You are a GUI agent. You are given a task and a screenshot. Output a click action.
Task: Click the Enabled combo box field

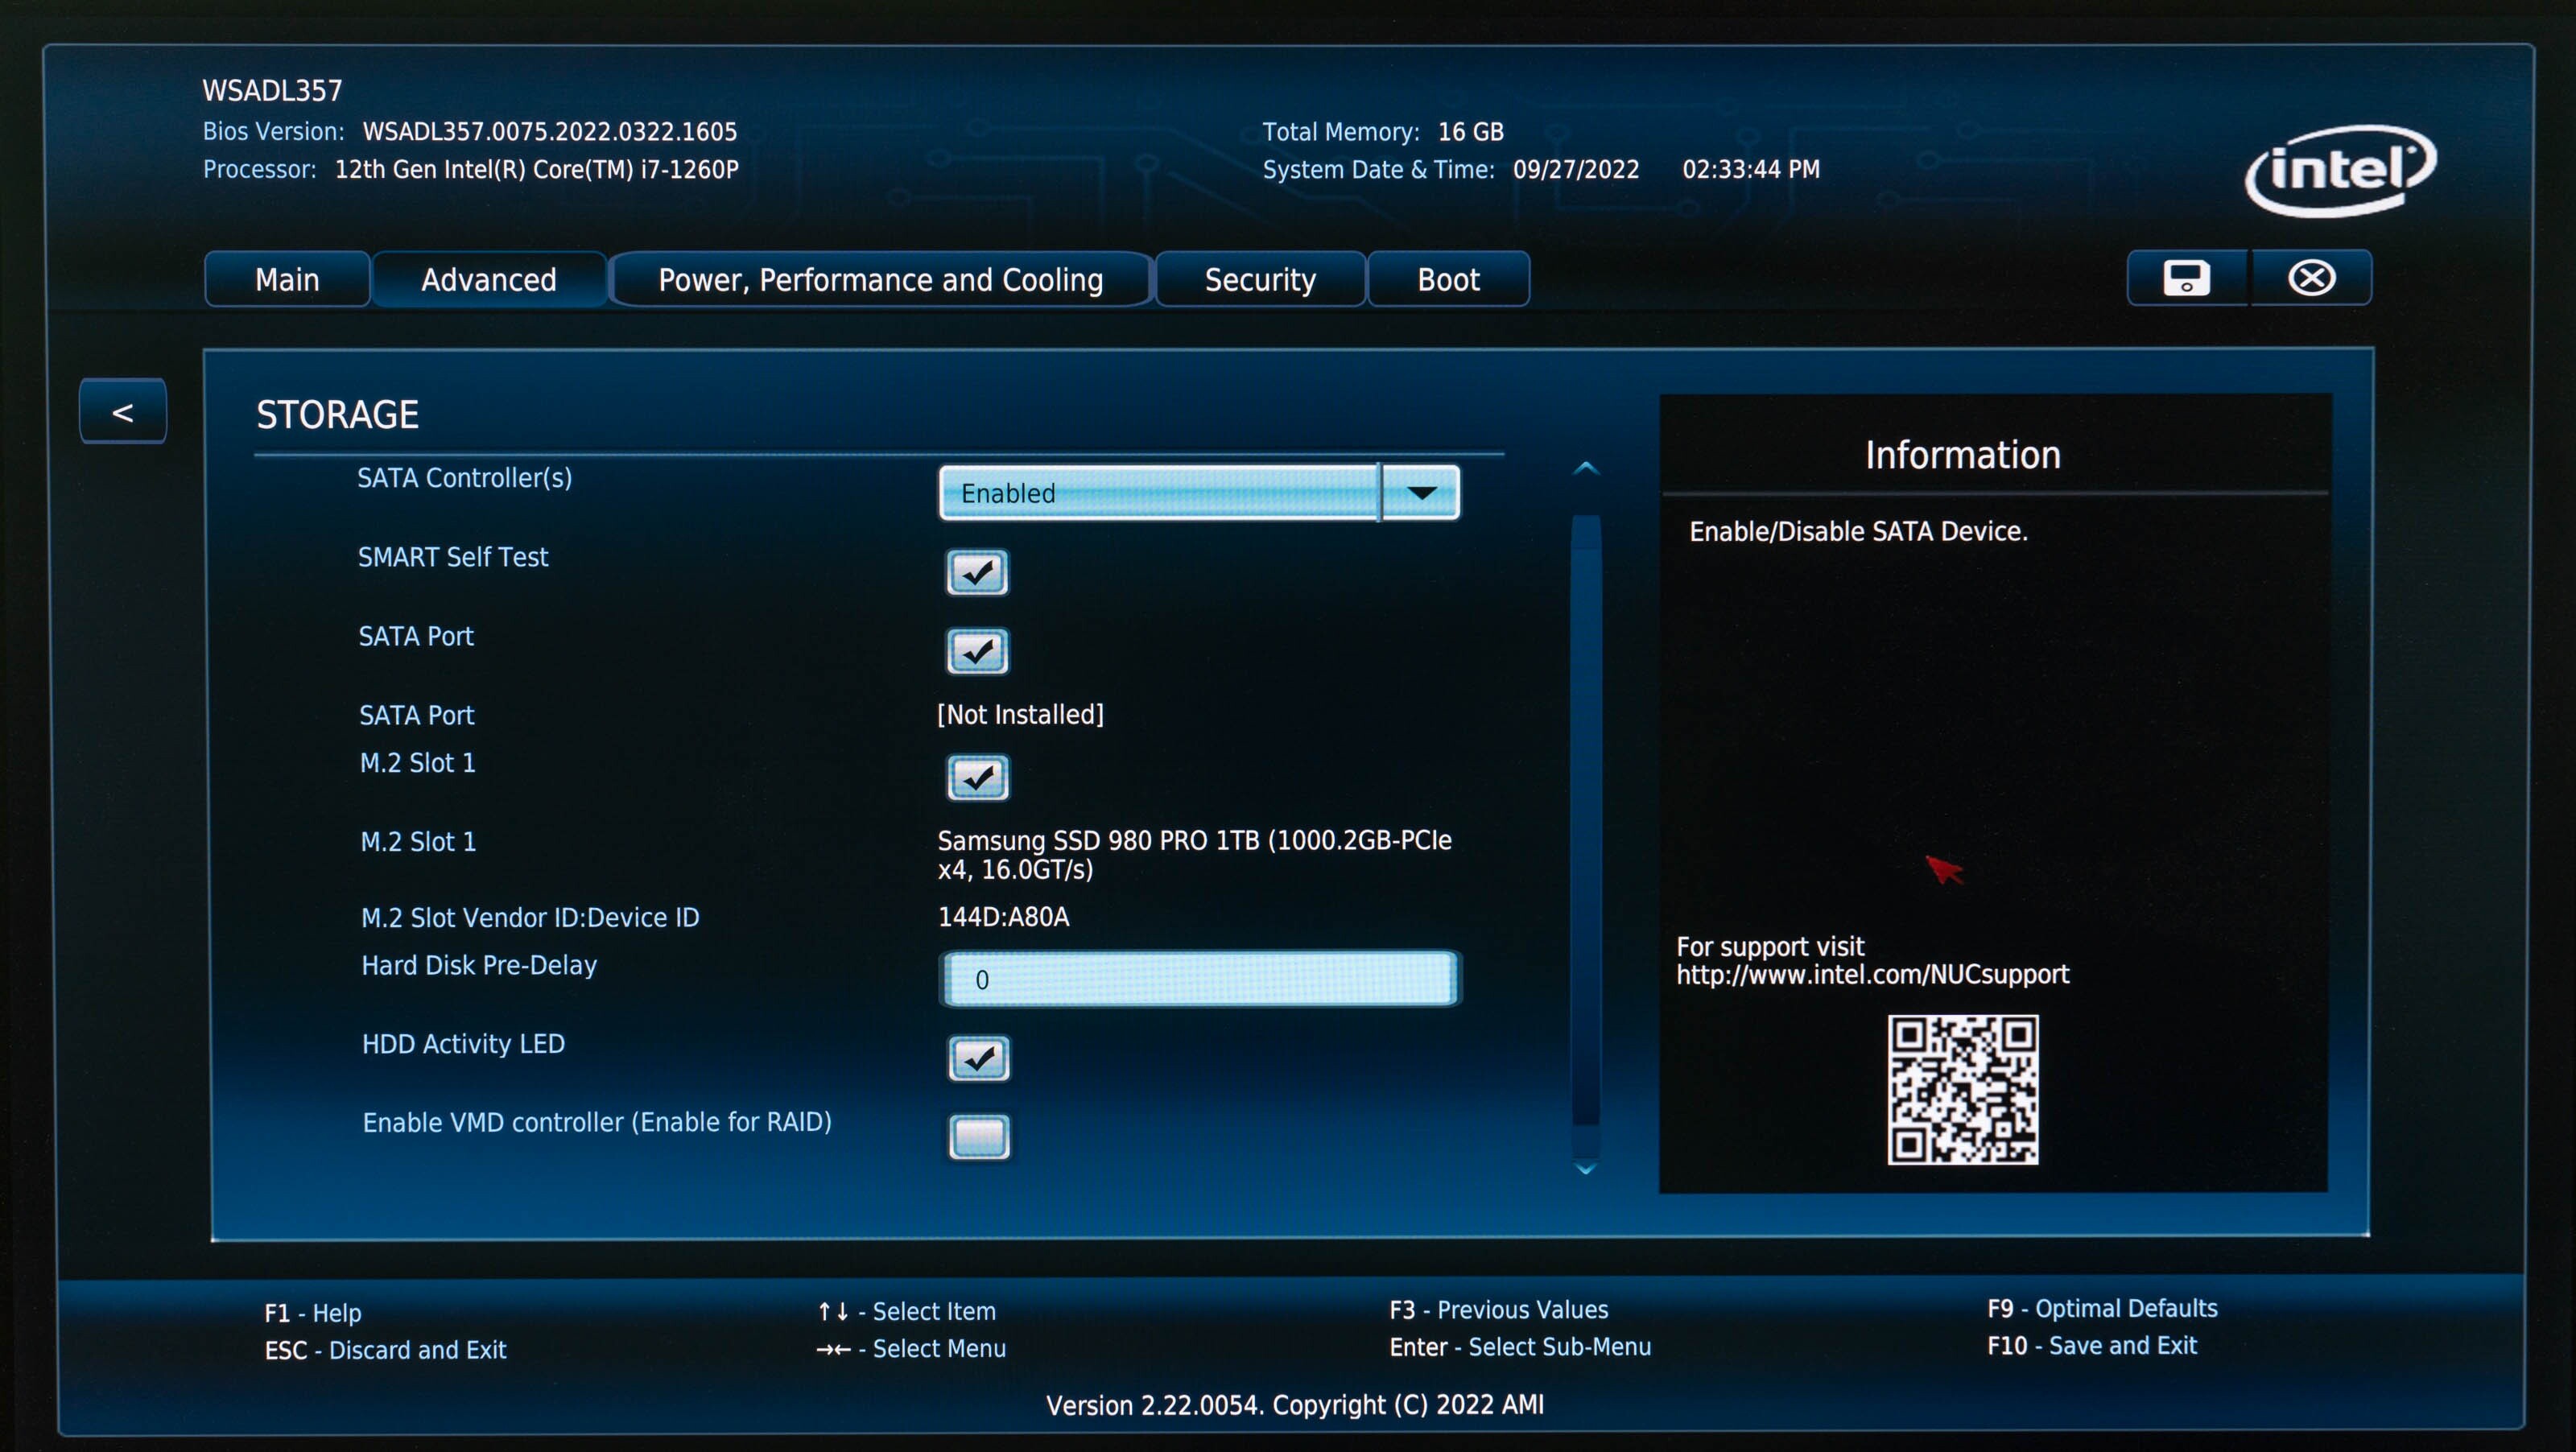1158,492
